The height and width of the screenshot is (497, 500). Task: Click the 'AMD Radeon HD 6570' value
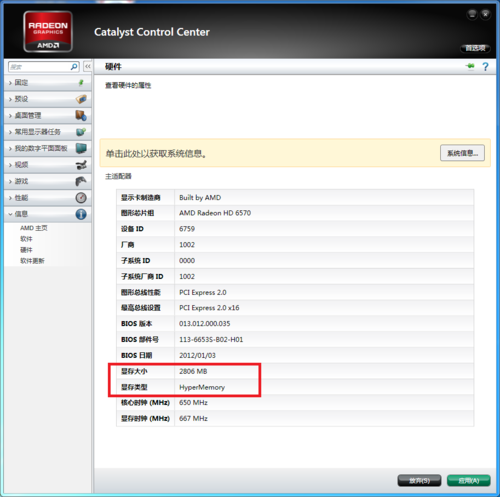[215, 213]
